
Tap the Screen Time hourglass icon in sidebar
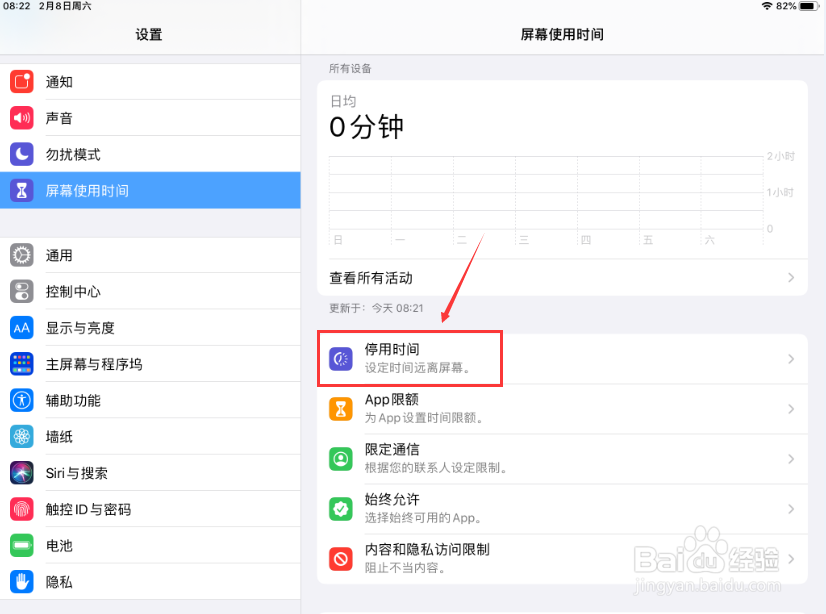tap(22, 191)
